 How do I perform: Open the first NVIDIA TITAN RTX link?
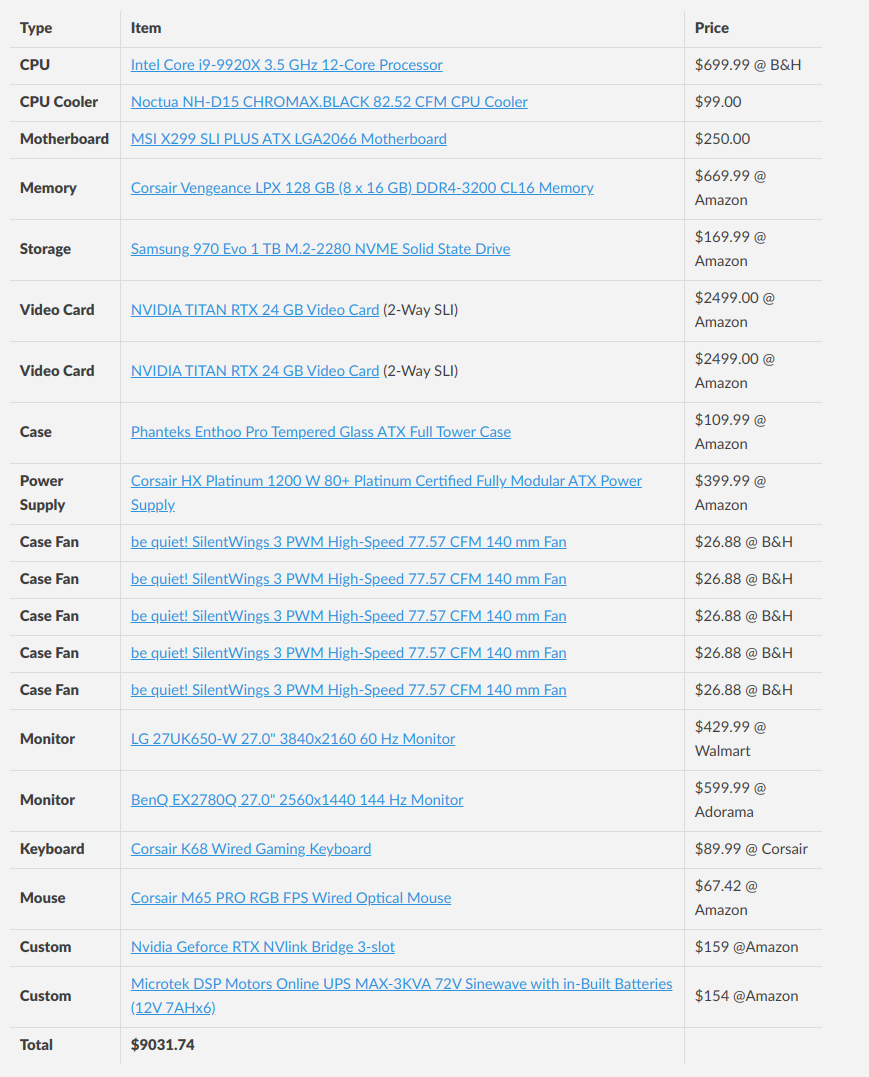point(255,310)
